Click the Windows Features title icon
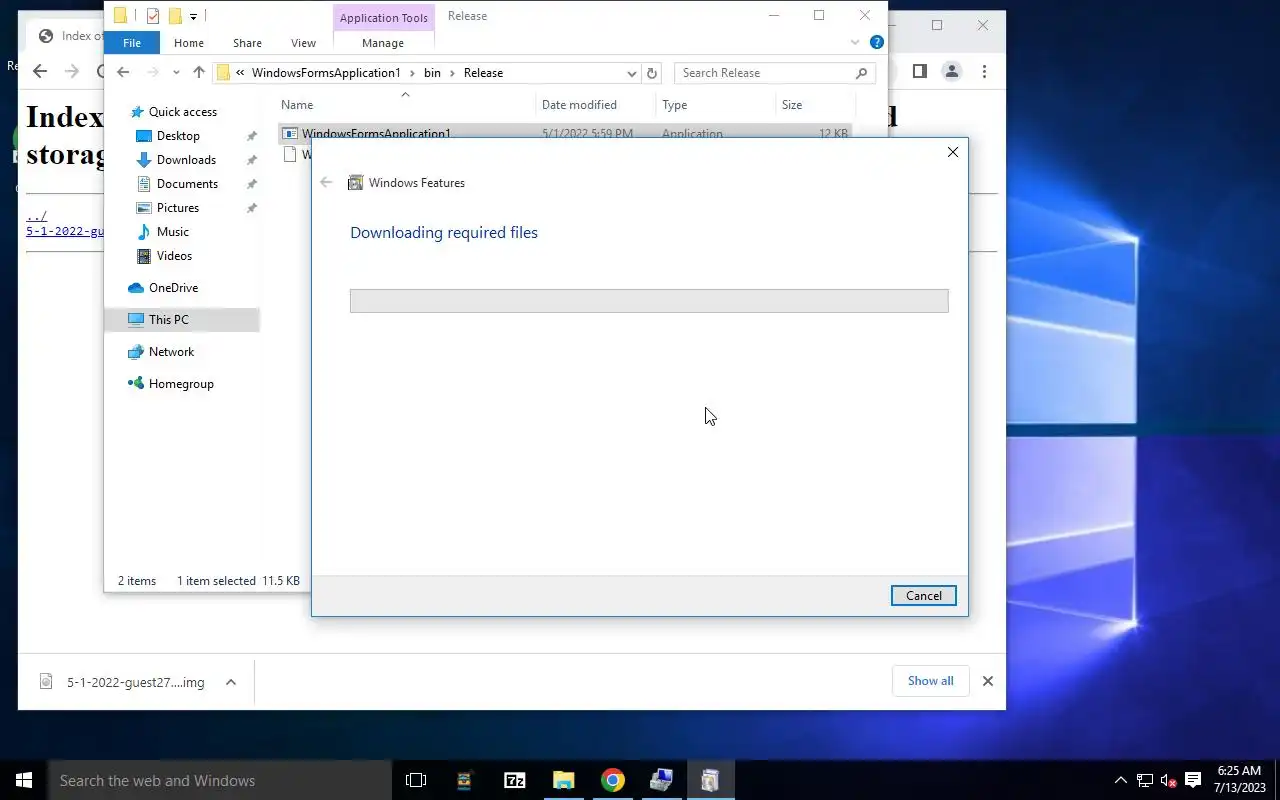The height and width of the screenshot is (800, 1280). point(355,183)
